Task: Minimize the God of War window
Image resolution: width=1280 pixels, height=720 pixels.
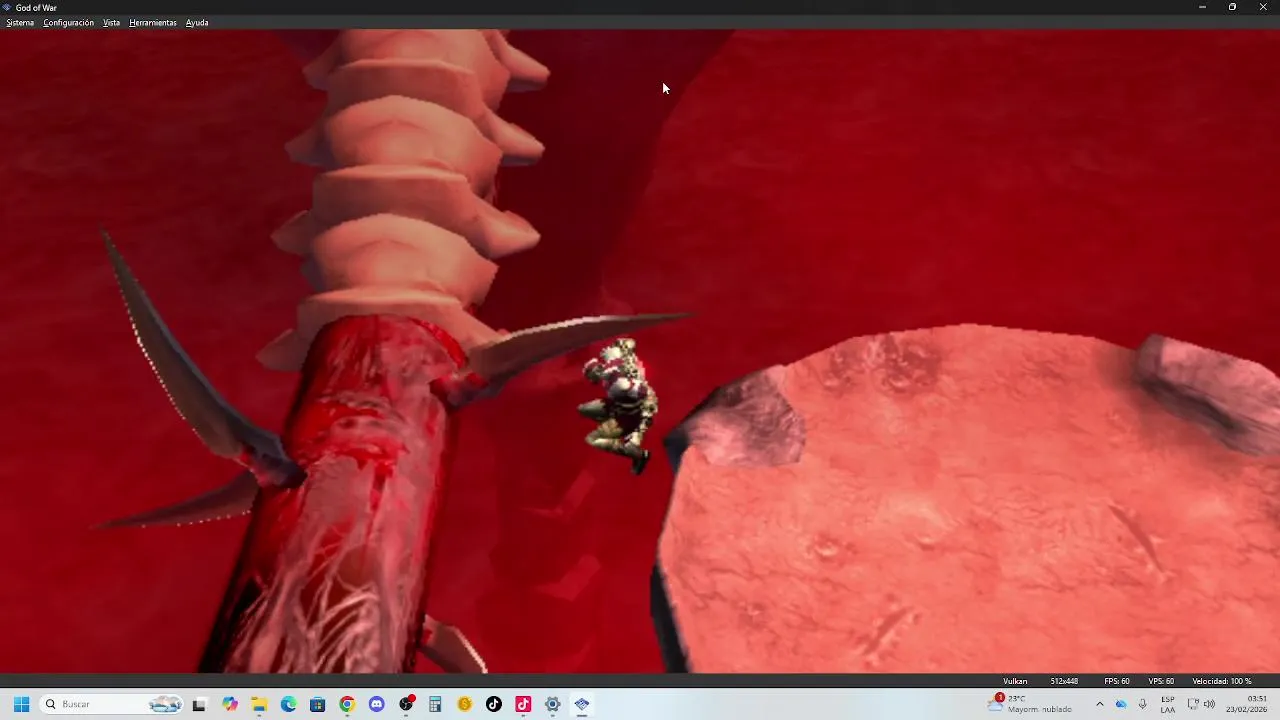Action: click(x=1202, y=7)
